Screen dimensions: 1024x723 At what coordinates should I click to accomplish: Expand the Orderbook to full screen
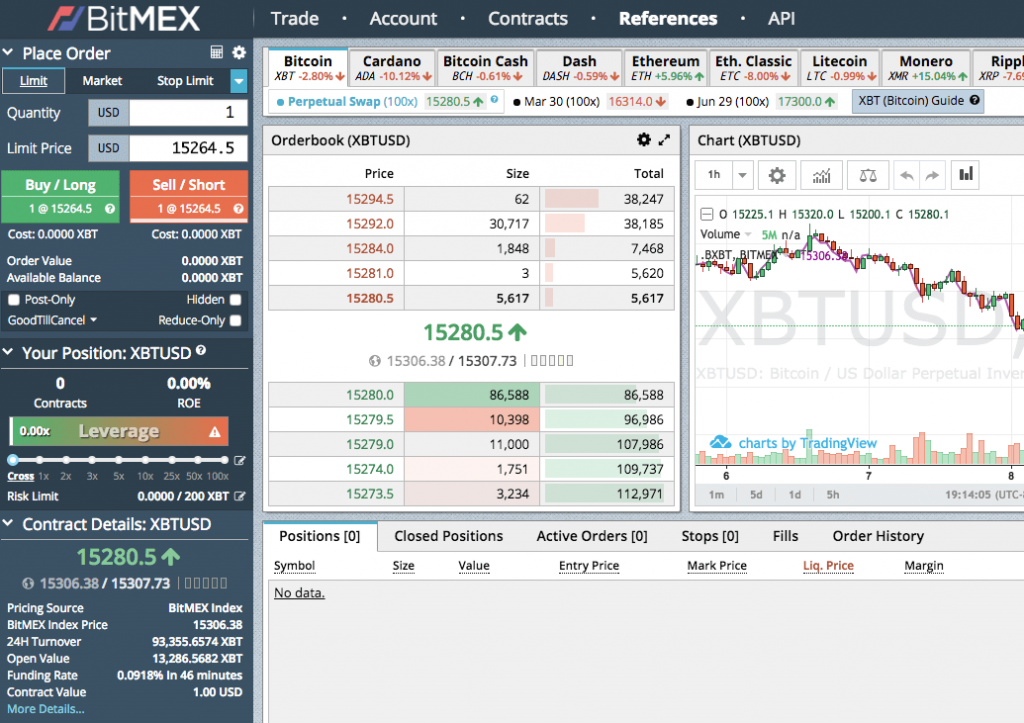(x=663, y=141)
